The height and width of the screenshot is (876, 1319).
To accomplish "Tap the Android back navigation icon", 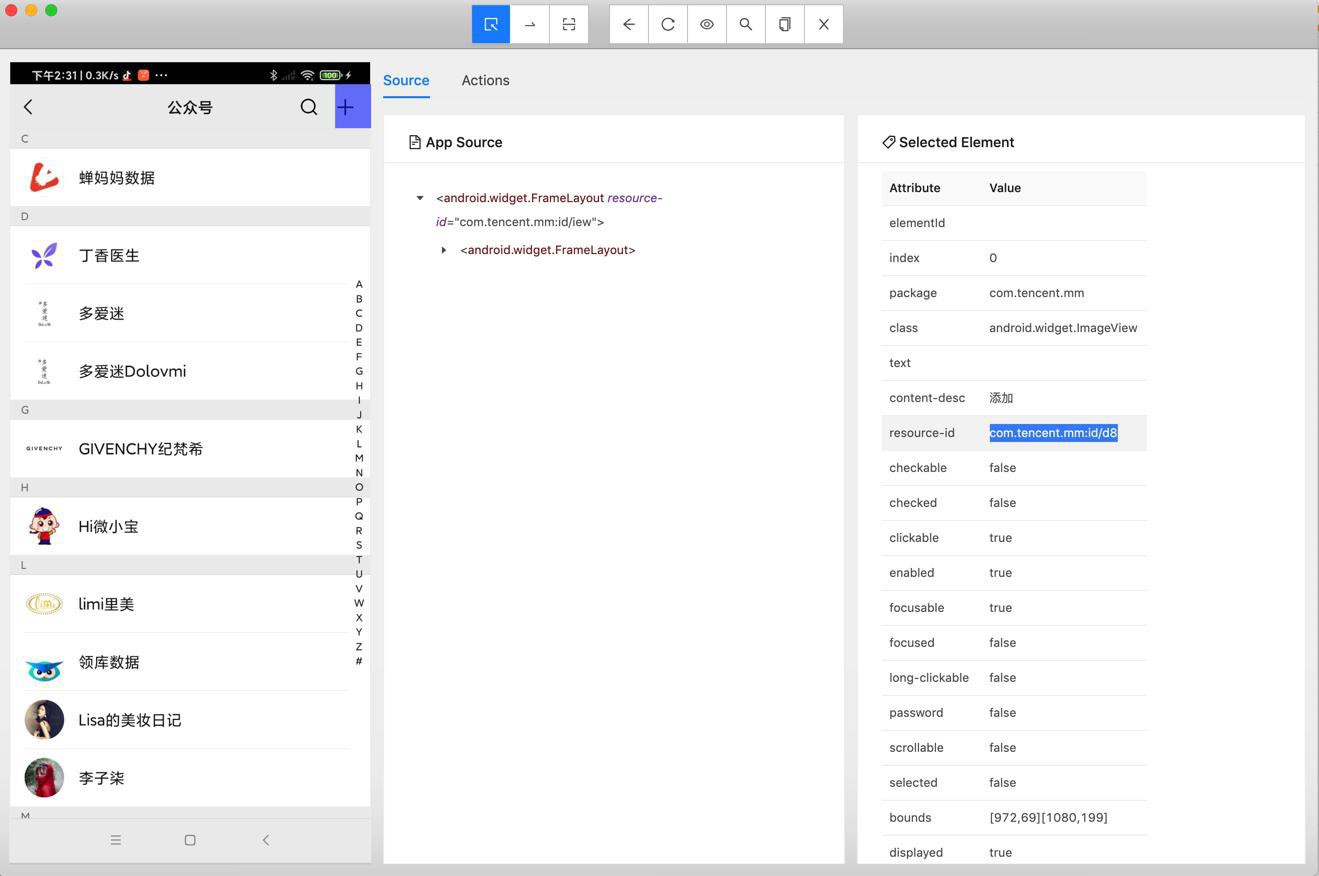I will [266, 840].
